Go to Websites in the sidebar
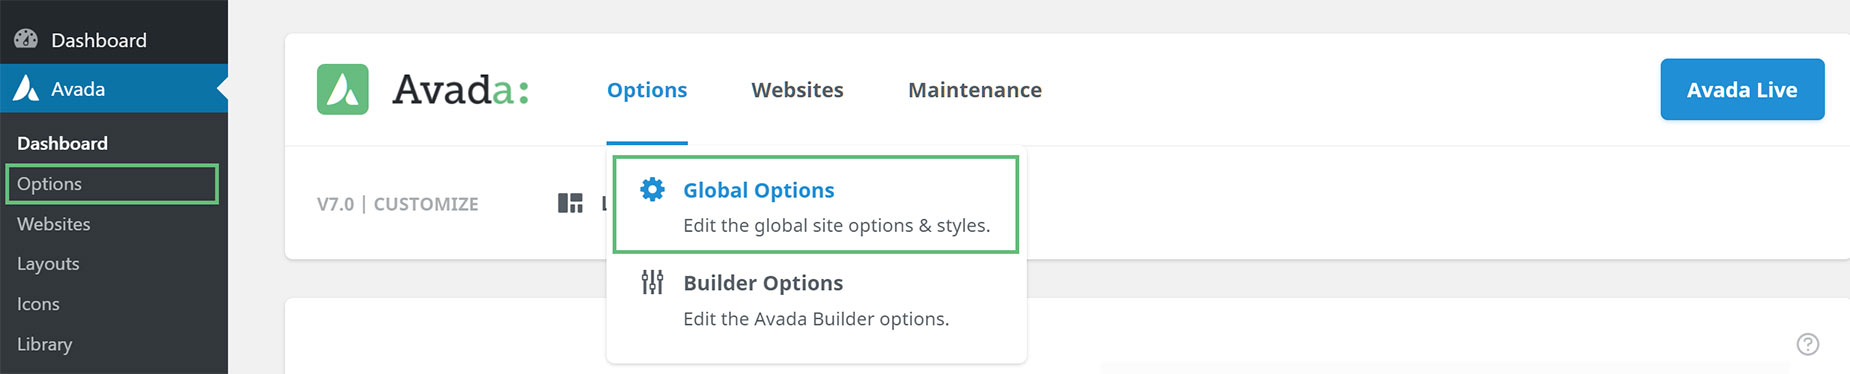The width and height of the screenshot is (1850, 374). 54,224
